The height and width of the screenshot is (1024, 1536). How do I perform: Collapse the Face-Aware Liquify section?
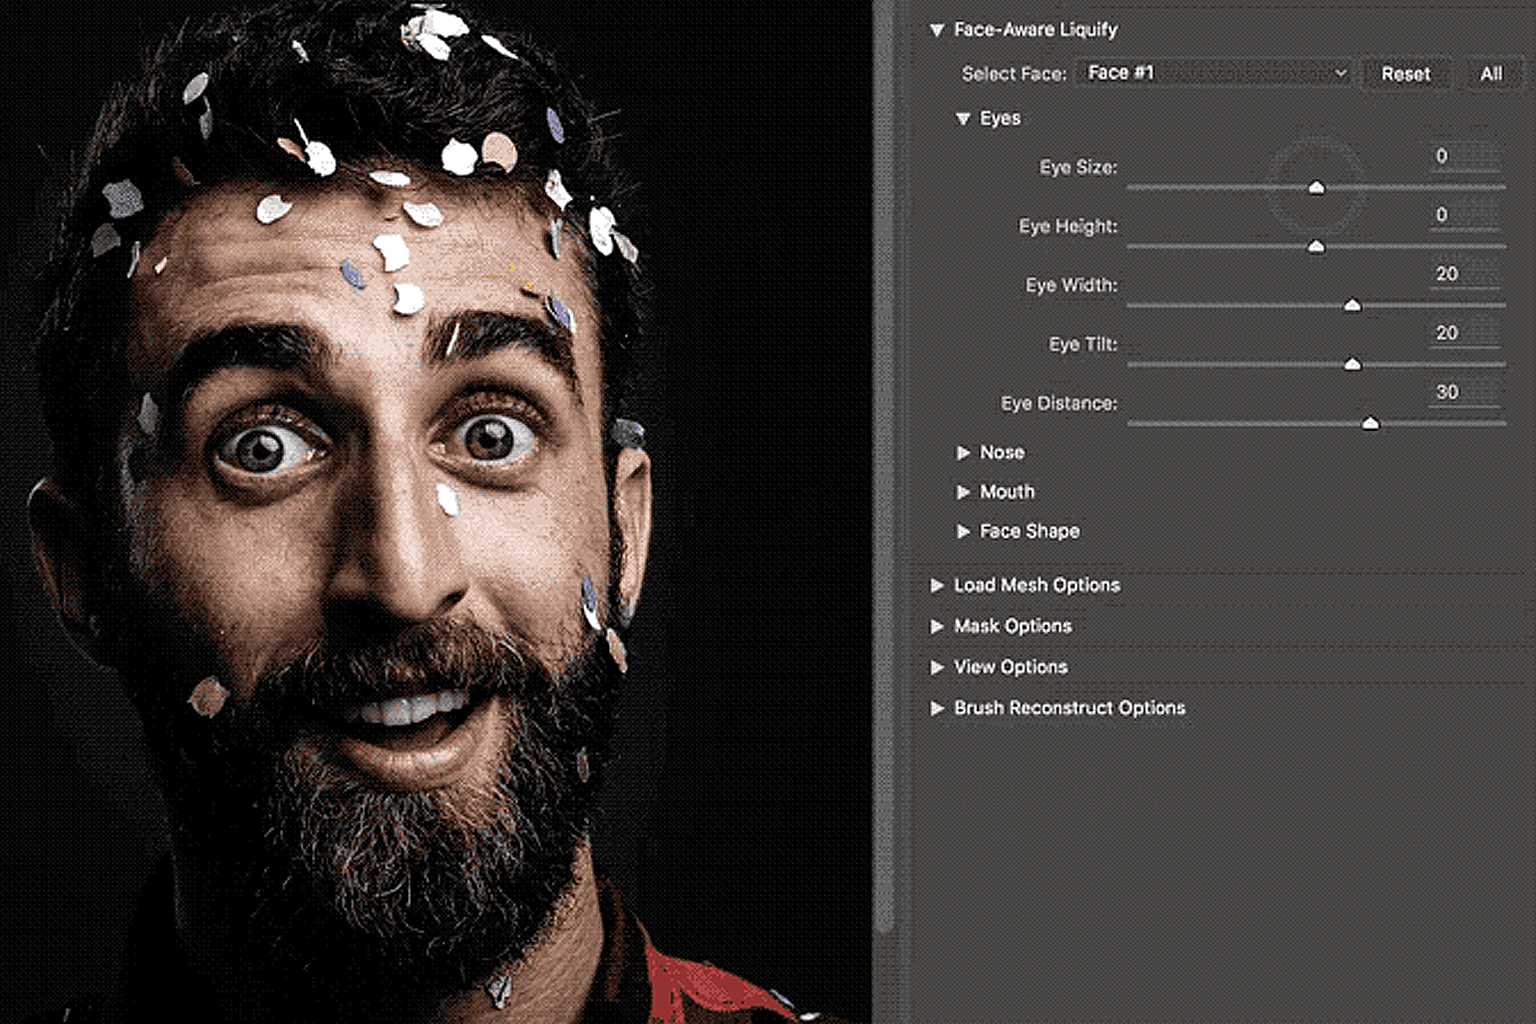point(937,30)
